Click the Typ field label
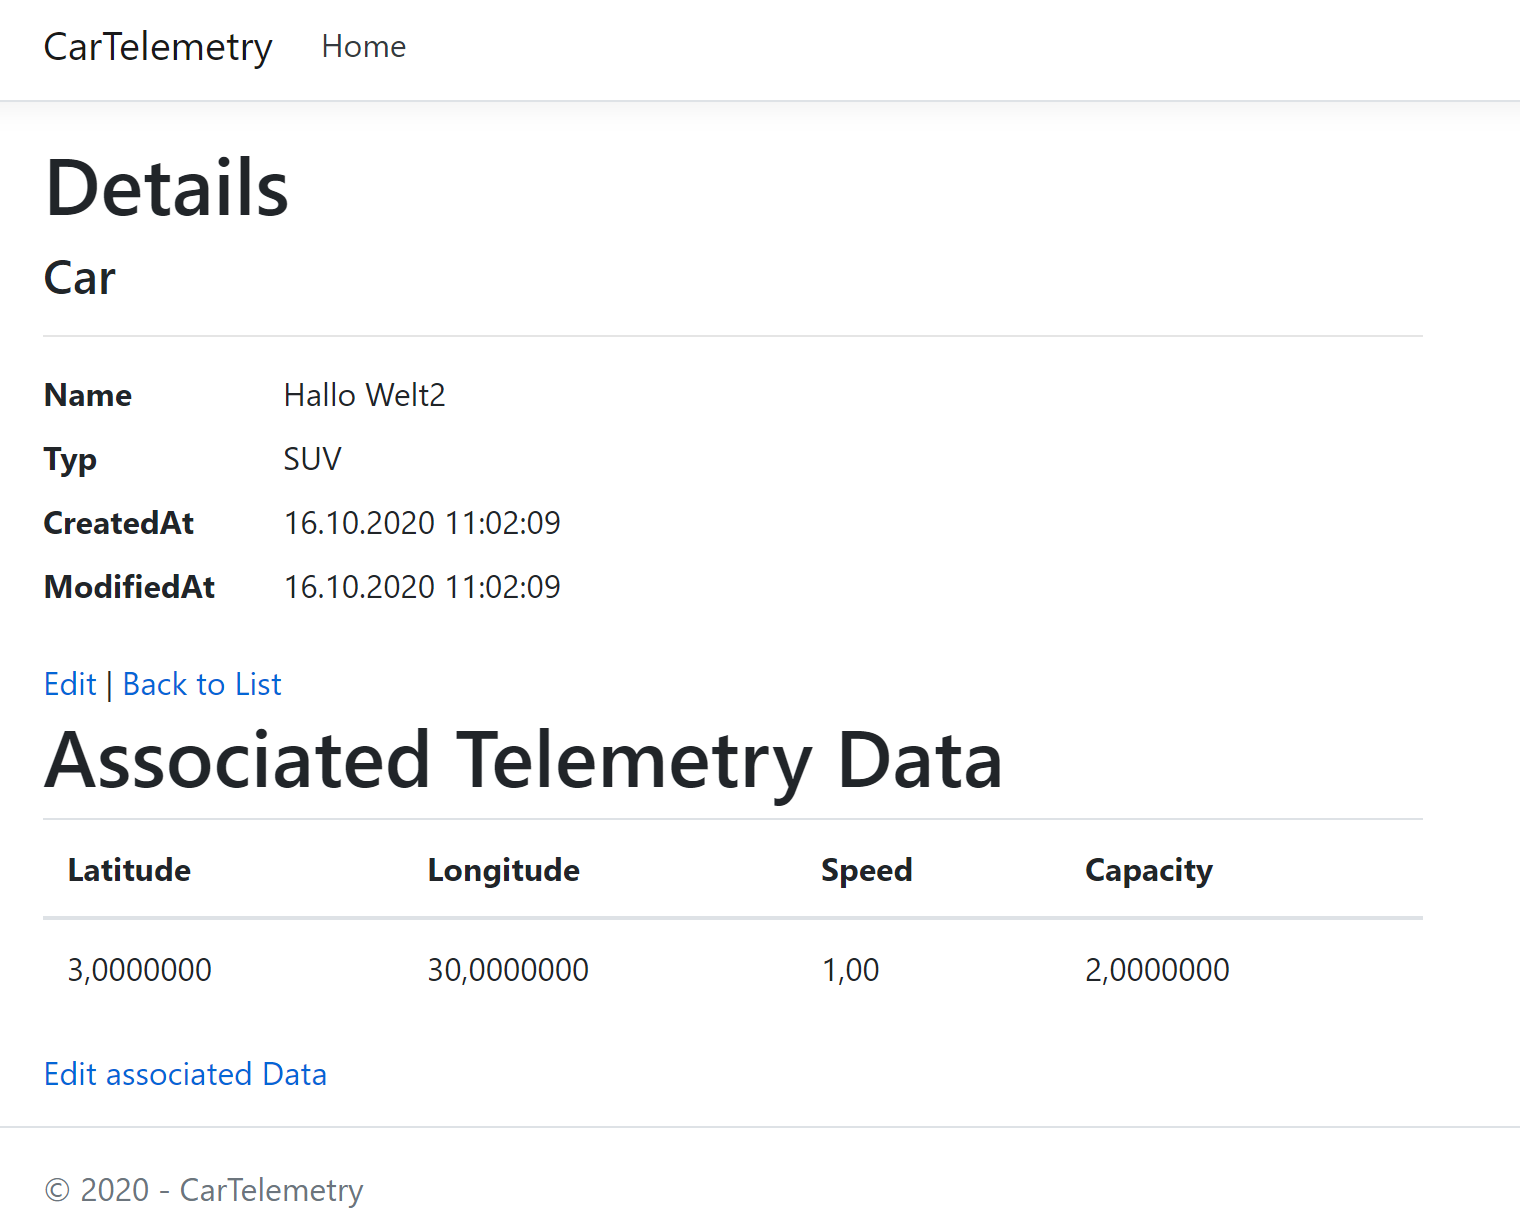 click(x=70, y=459)
